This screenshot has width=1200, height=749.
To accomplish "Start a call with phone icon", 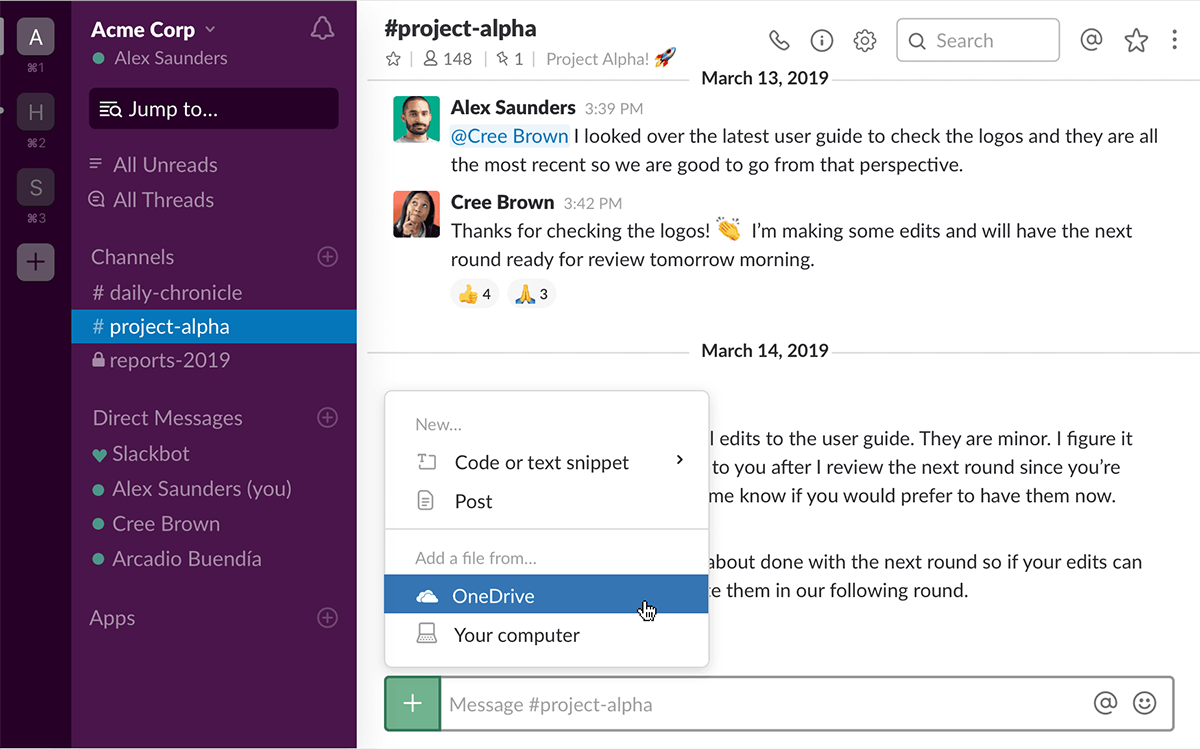I will click(778, 41).
